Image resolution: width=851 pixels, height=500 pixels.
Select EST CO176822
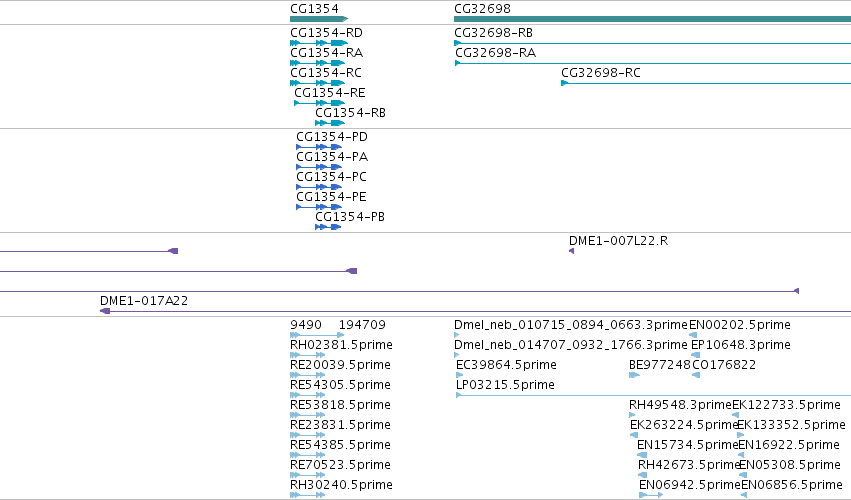click(x=724, y=365)
